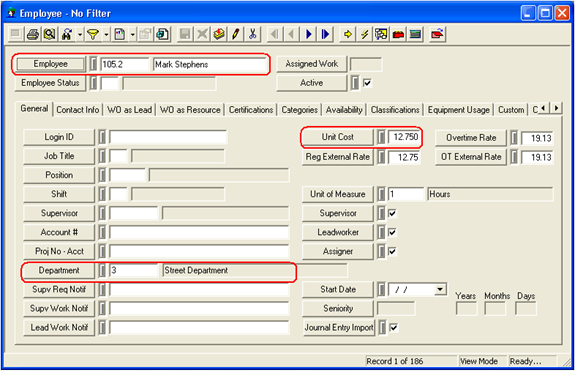This screenshot has width=575, height=371.
Task: Jump to the last record blue arrow icon
Action: coord(325,34)
